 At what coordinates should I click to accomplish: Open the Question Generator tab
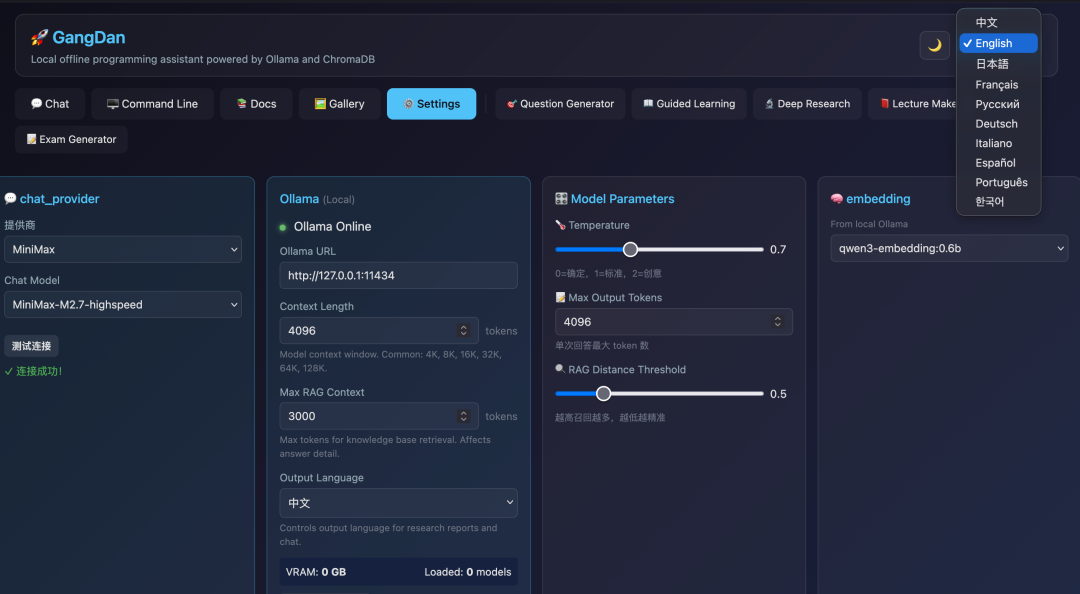point(560,104)
